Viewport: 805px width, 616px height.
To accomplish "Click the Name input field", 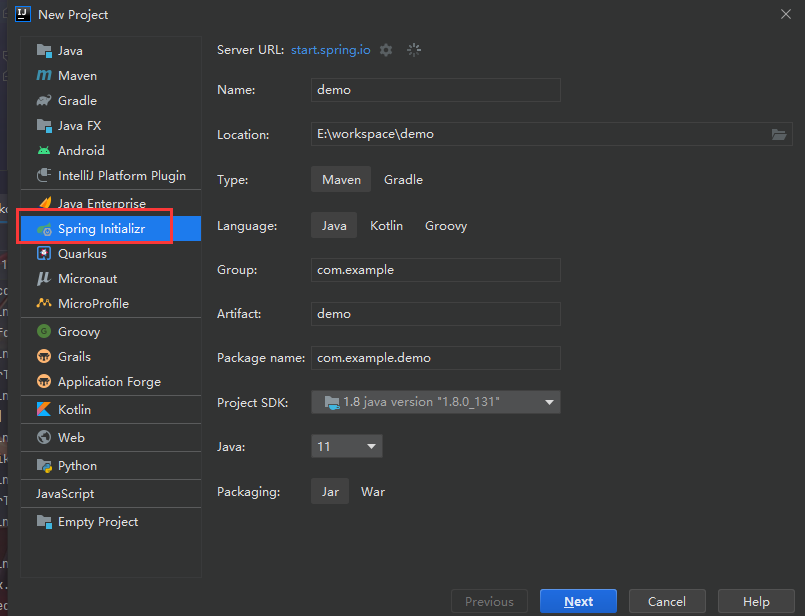I will [435, 90].
